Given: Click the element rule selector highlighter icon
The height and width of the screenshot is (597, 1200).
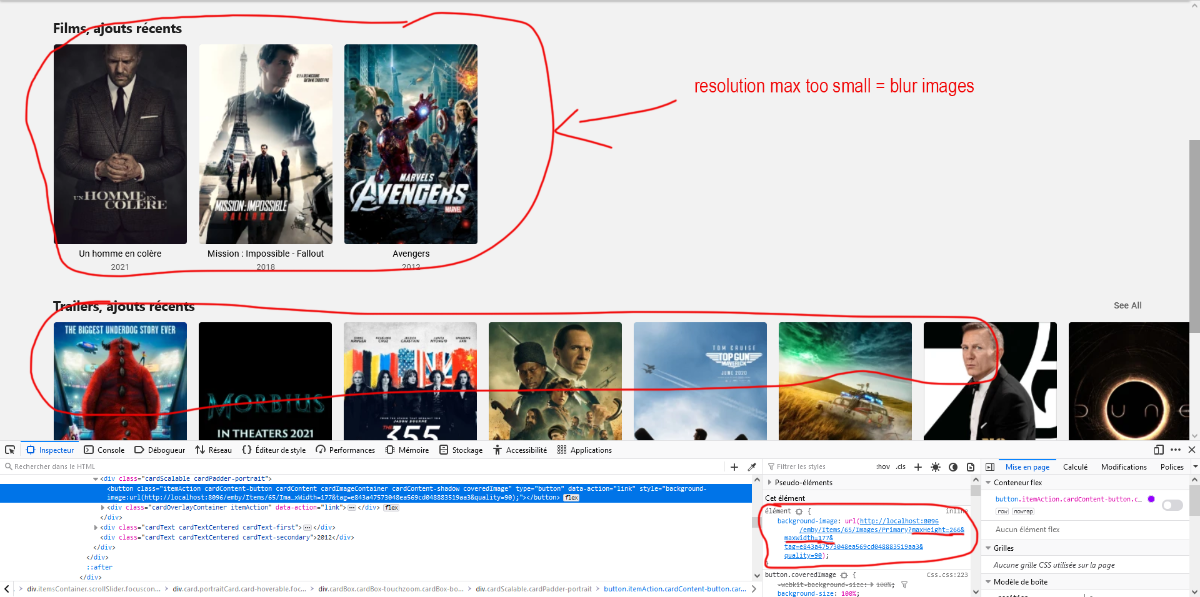Looking at the screenshot, I should [x=797, y=511].
